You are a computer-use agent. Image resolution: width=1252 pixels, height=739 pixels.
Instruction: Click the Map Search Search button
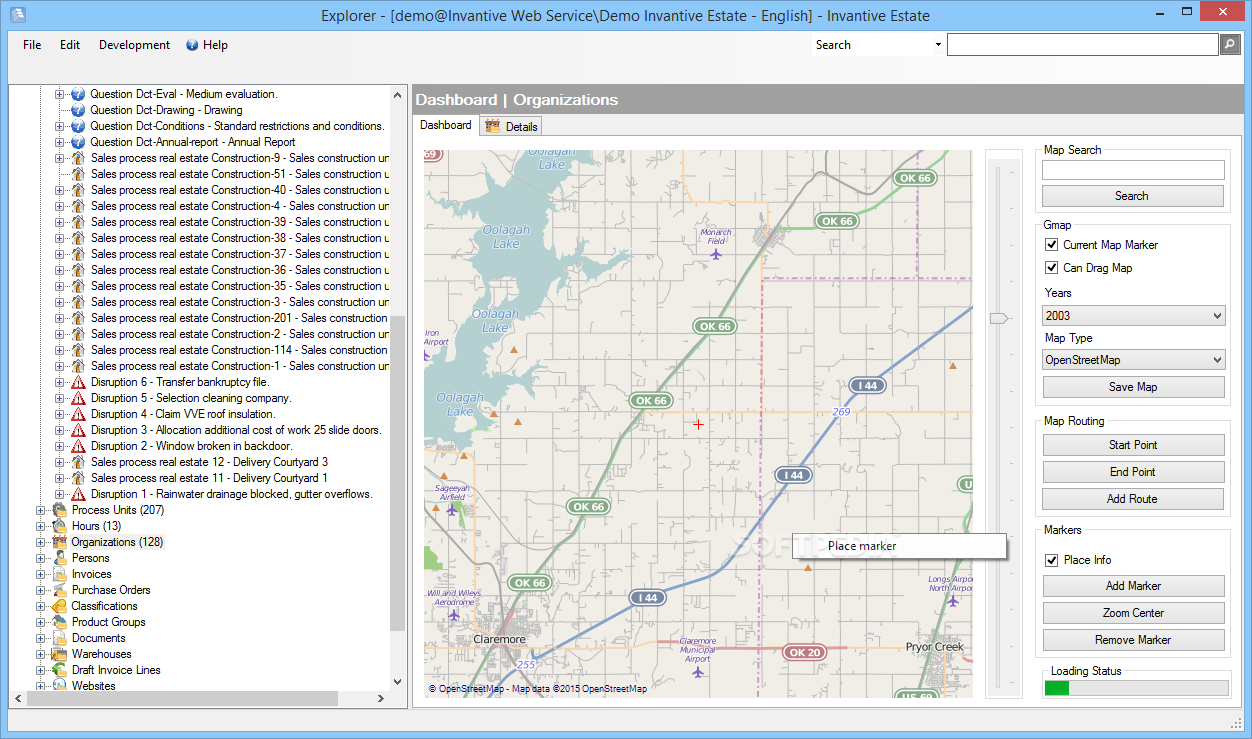(x=1133, y=196)
